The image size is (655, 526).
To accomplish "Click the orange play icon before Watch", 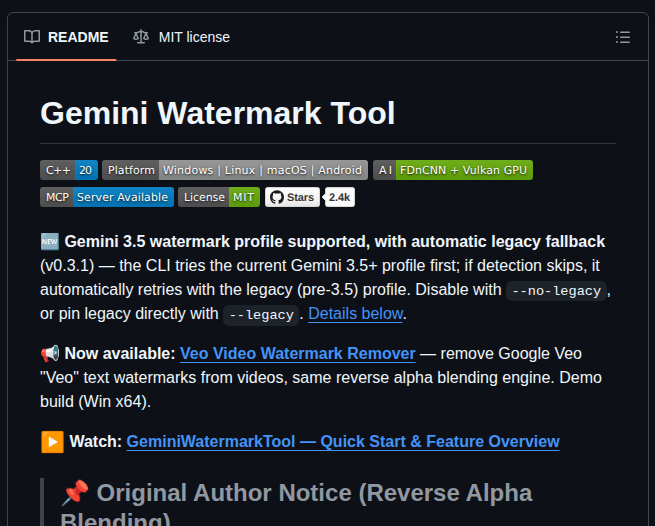I will (x=52, y=442).
